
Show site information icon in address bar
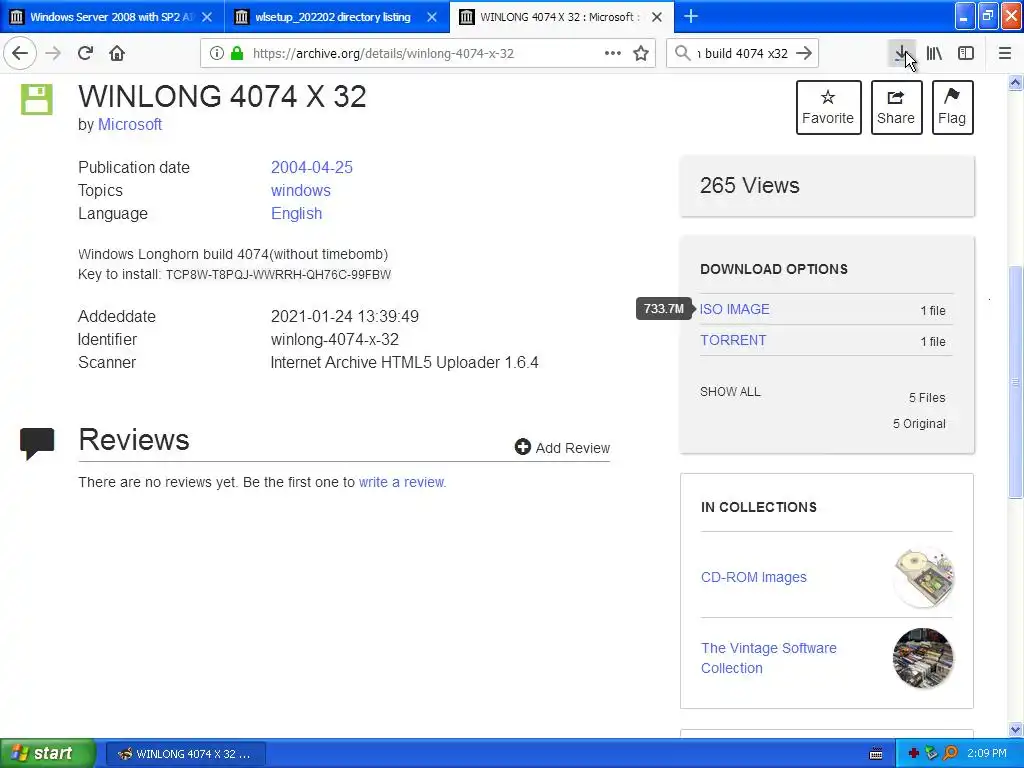[x=216, y=54]
